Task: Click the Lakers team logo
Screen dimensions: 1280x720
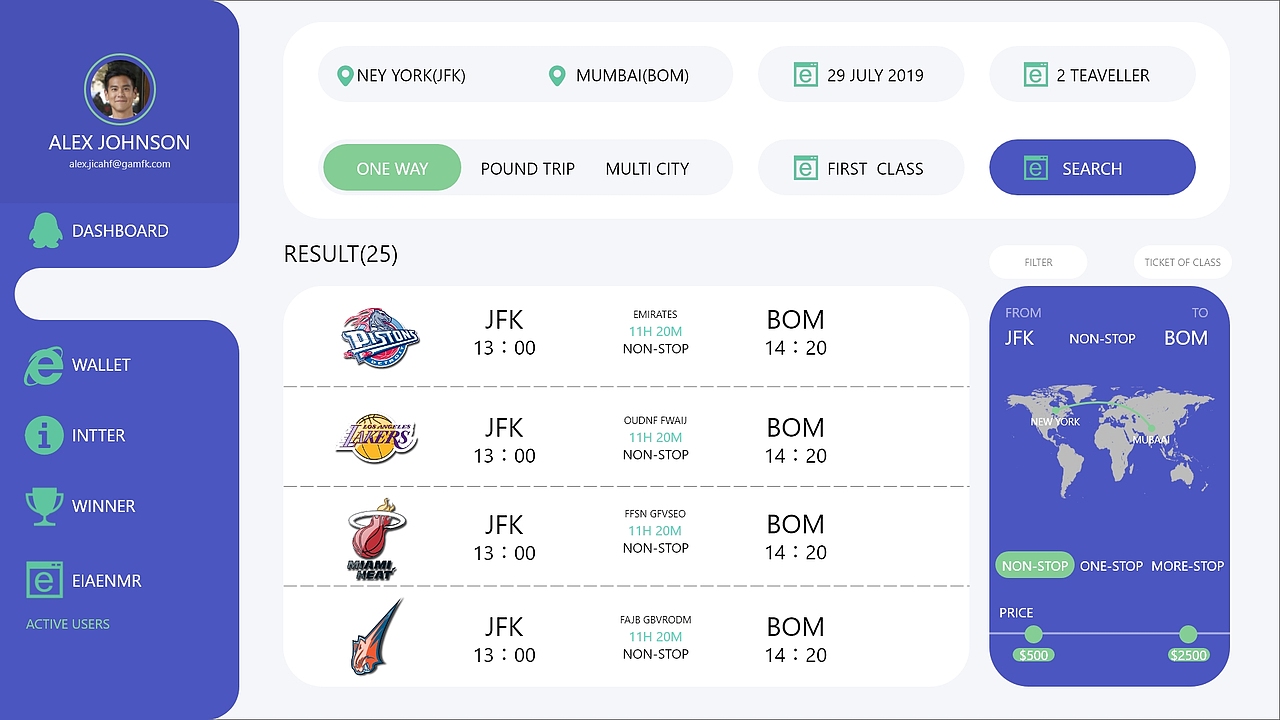Action: click(376, 437)
